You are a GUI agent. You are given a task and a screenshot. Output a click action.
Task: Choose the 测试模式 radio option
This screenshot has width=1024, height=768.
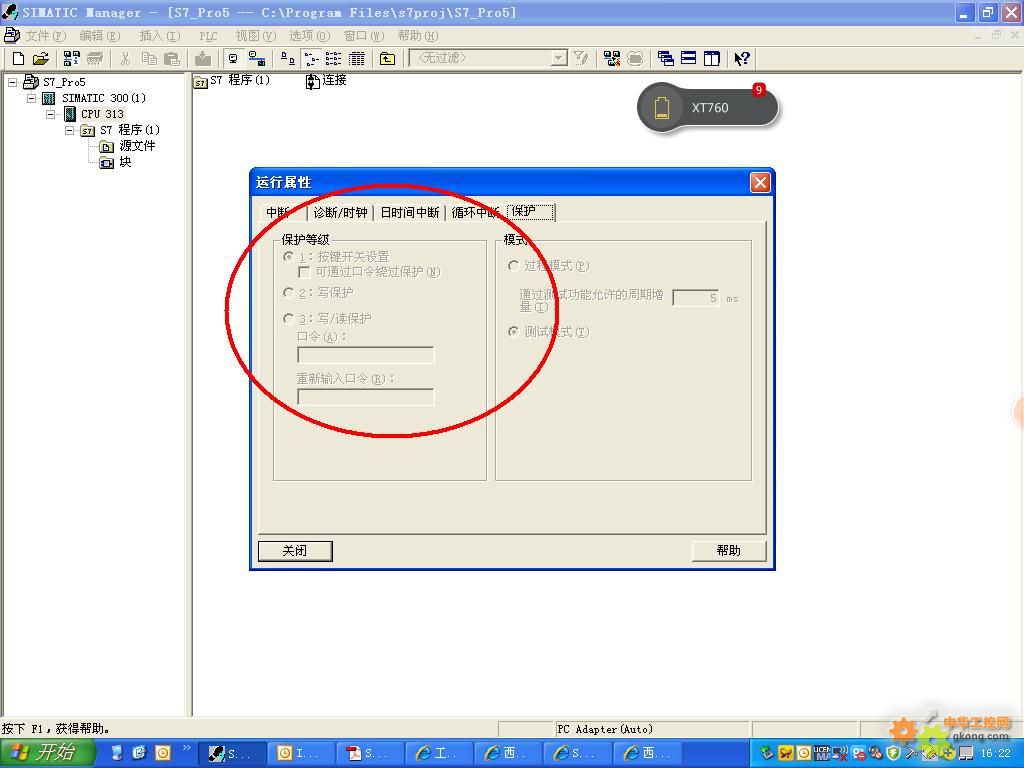(513, 332)
